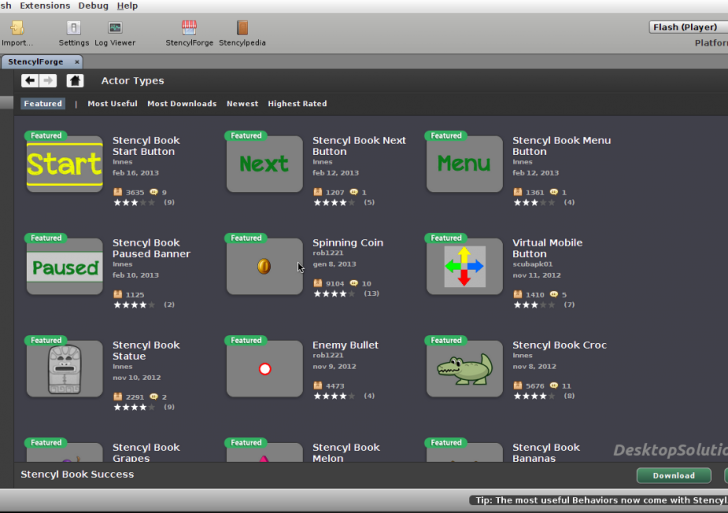Select the Virtual Mobile Button arrows thumbnail
This screenshot has height=513, width=728.
pos(464,266)
